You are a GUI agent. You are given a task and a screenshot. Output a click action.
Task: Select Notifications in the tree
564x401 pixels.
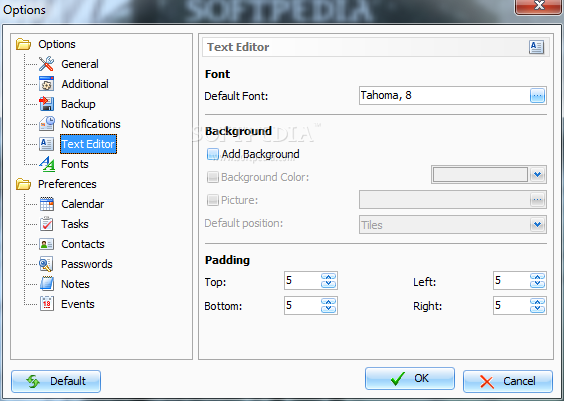click(x=91, y=124)
